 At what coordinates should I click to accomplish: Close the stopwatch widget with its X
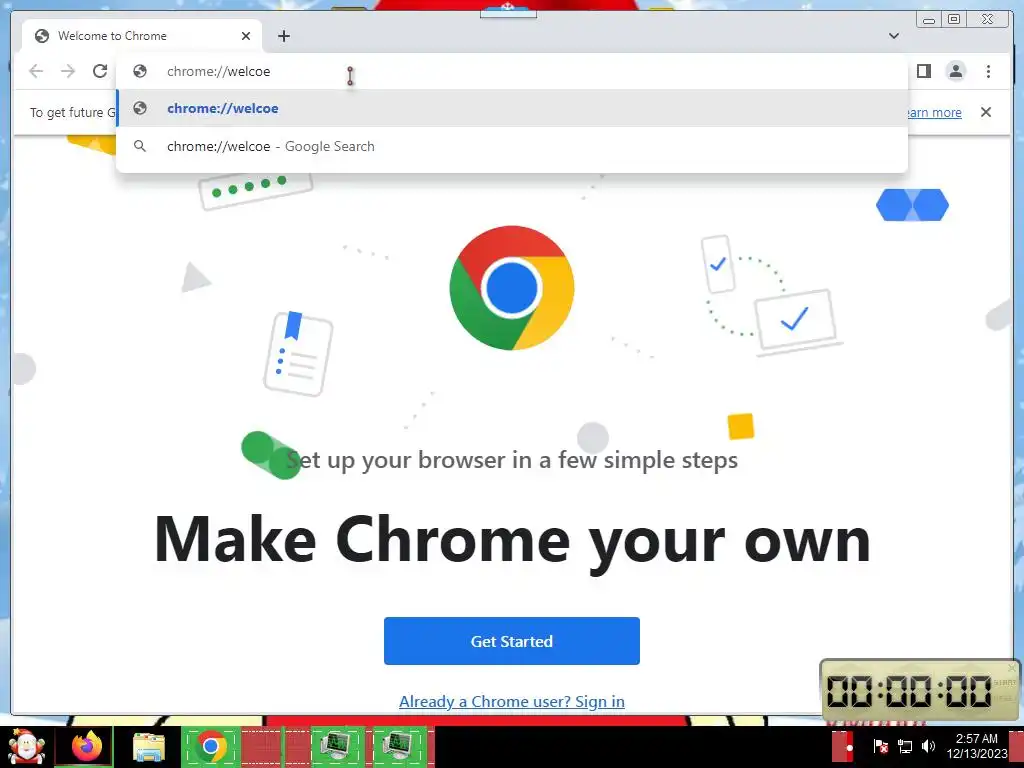coord(1012,667)
